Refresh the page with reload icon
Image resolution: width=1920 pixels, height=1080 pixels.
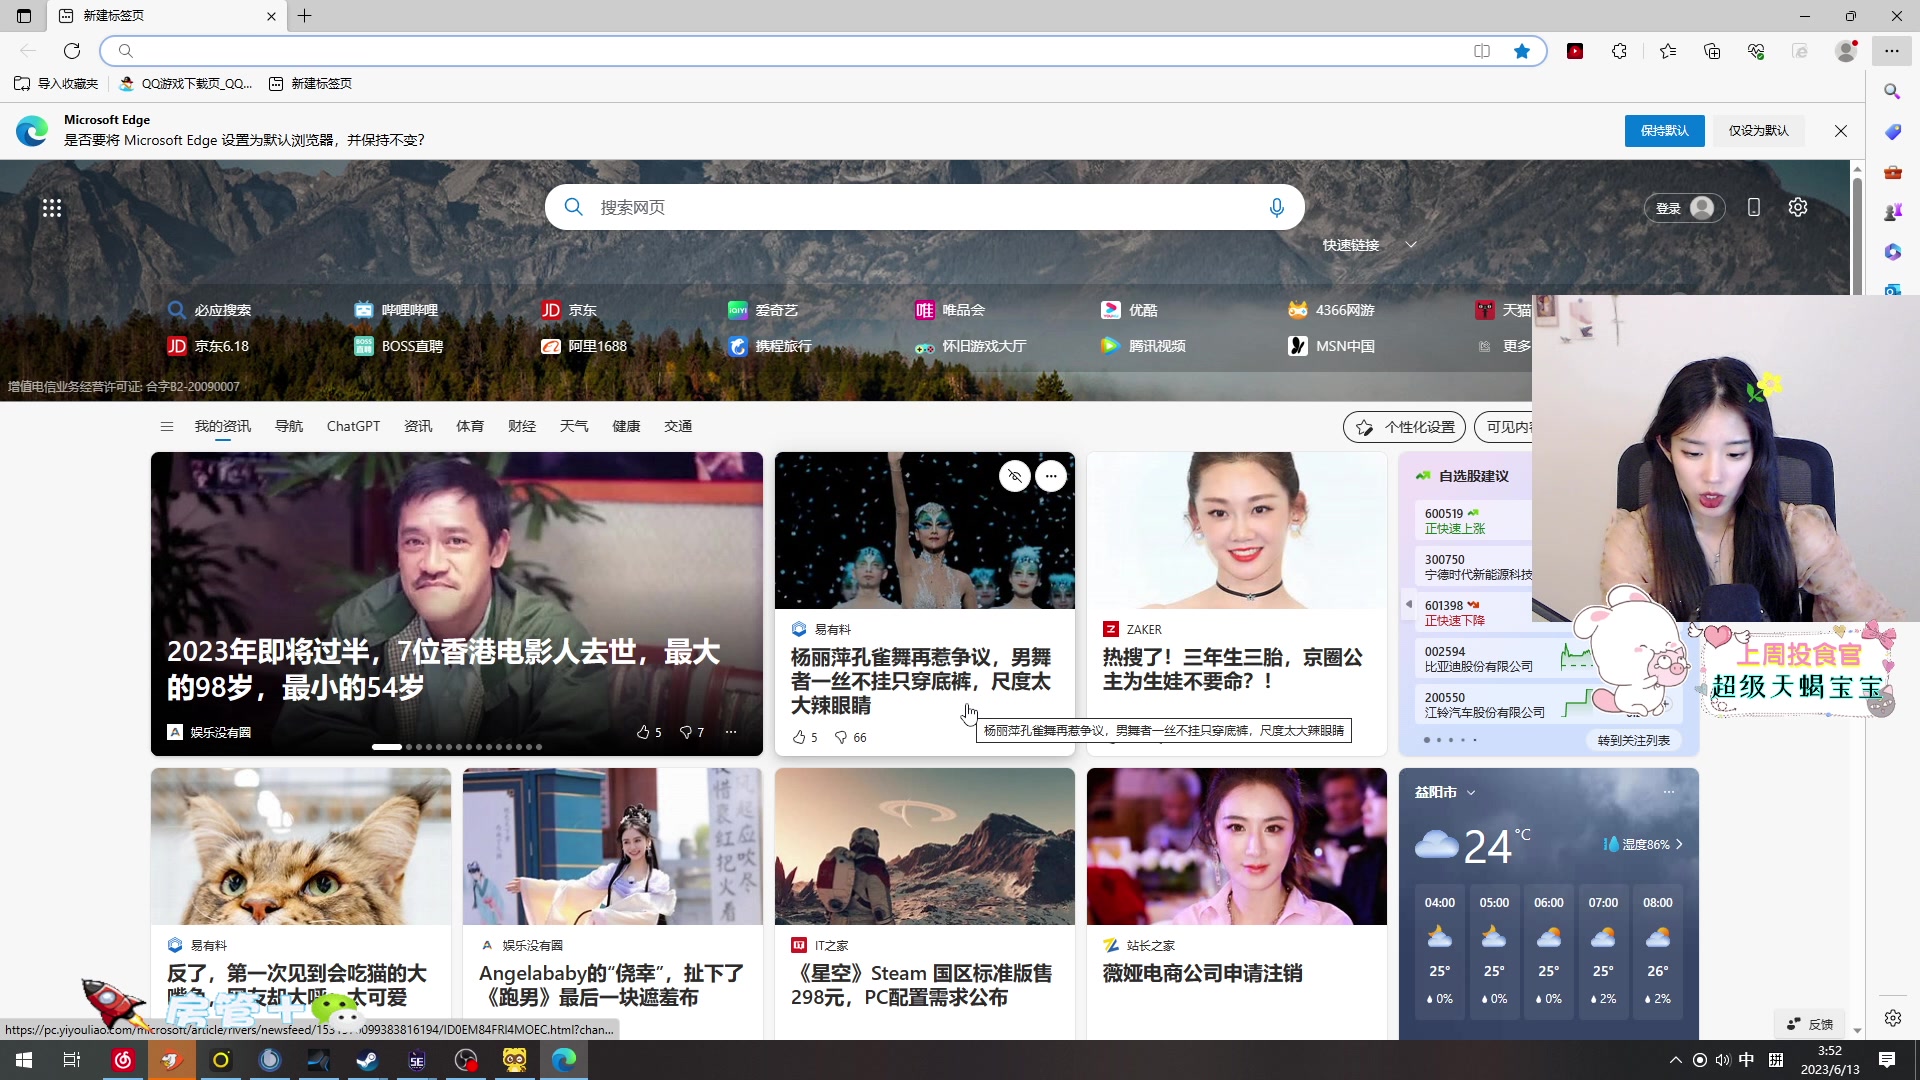coord(72,51)
